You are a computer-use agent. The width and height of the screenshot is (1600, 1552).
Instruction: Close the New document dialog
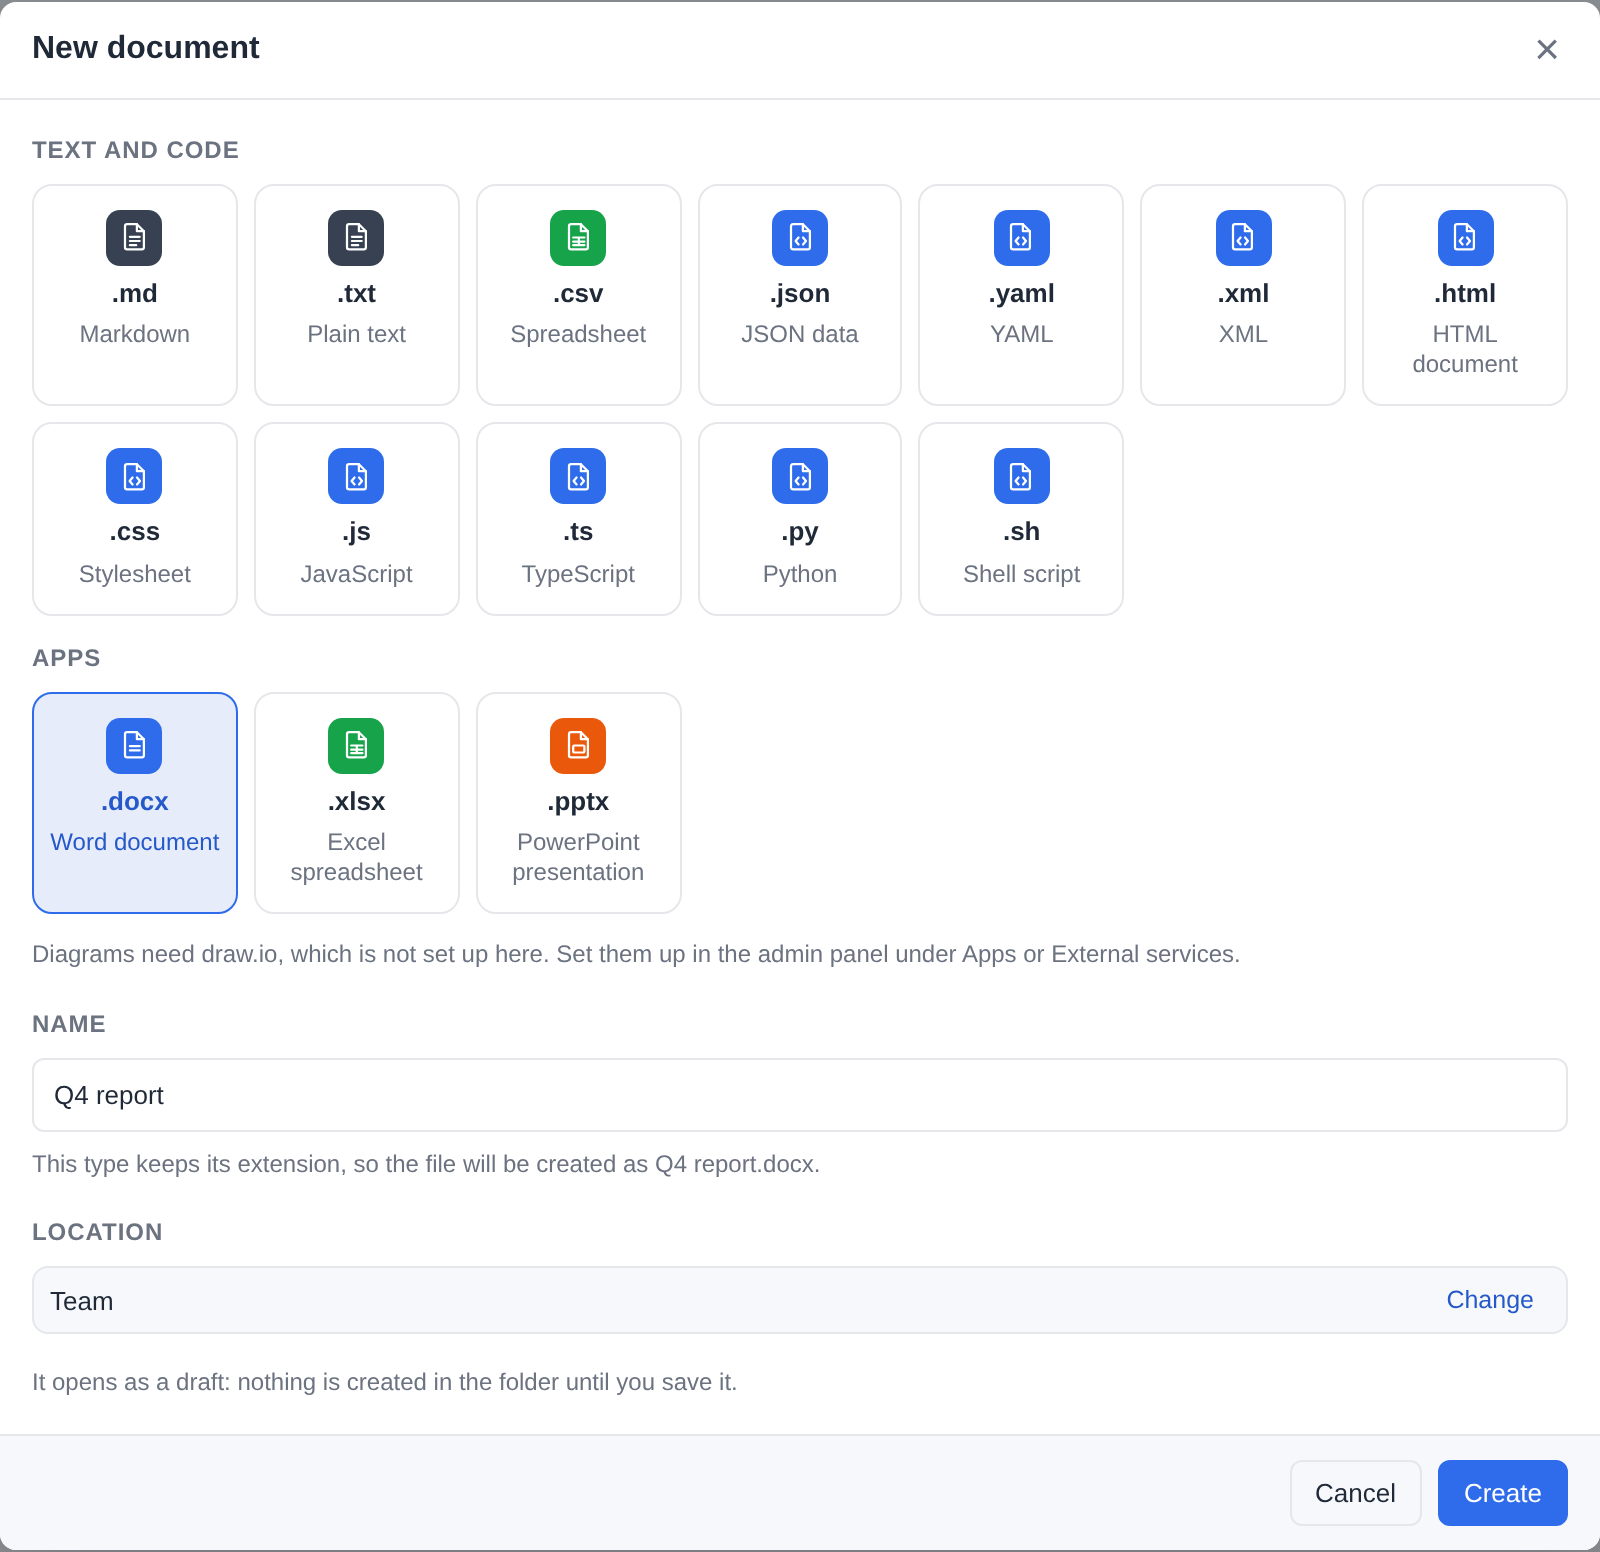tap(1547, 49)
